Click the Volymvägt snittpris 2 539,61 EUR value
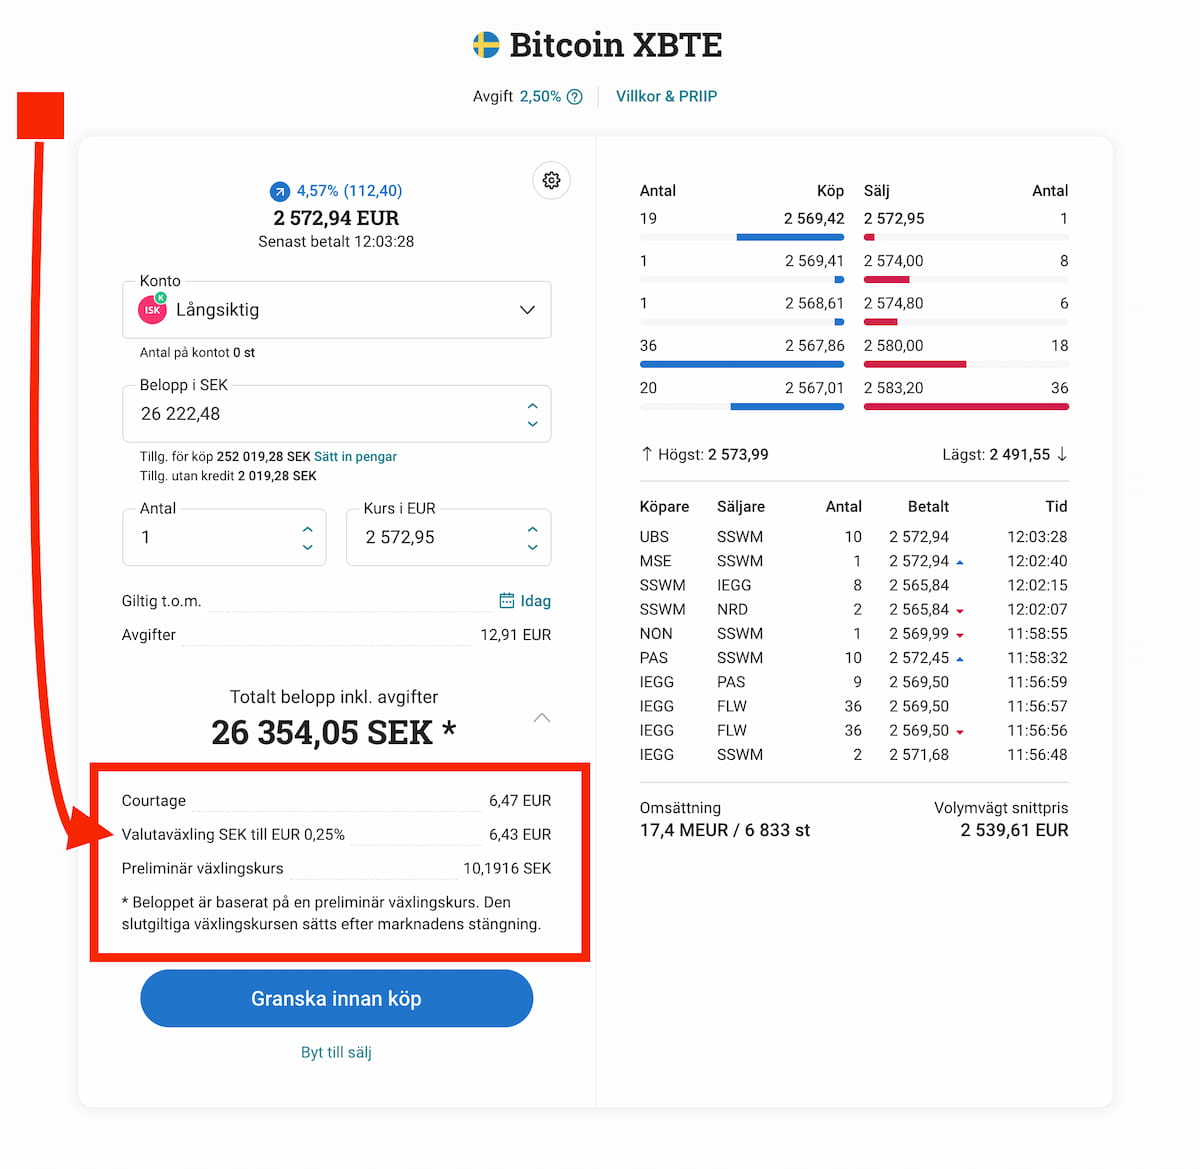 pos(1014,830)
